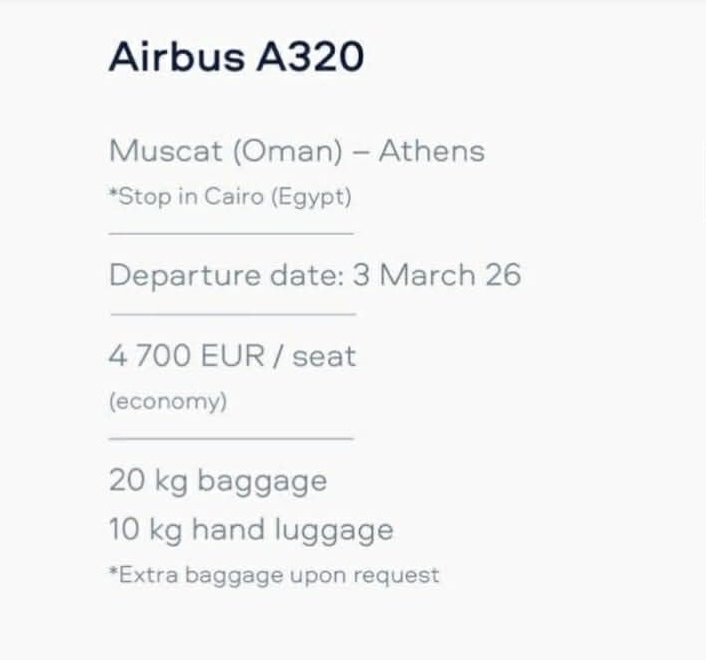
Task: Select the word Muscat in the route
Action: point(152,151)
